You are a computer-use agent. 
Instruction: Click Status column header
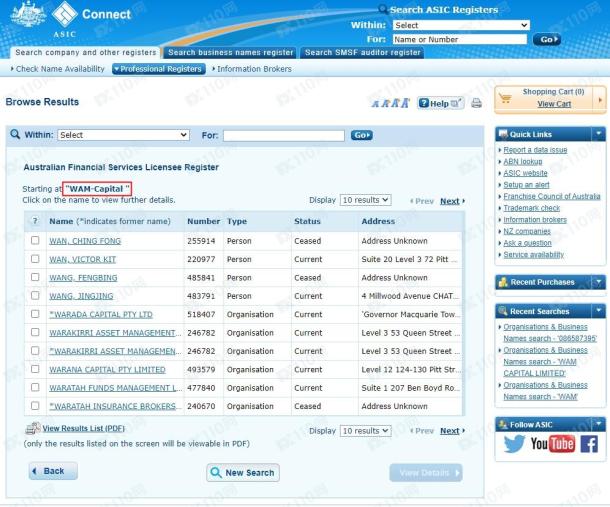point(307,221)
